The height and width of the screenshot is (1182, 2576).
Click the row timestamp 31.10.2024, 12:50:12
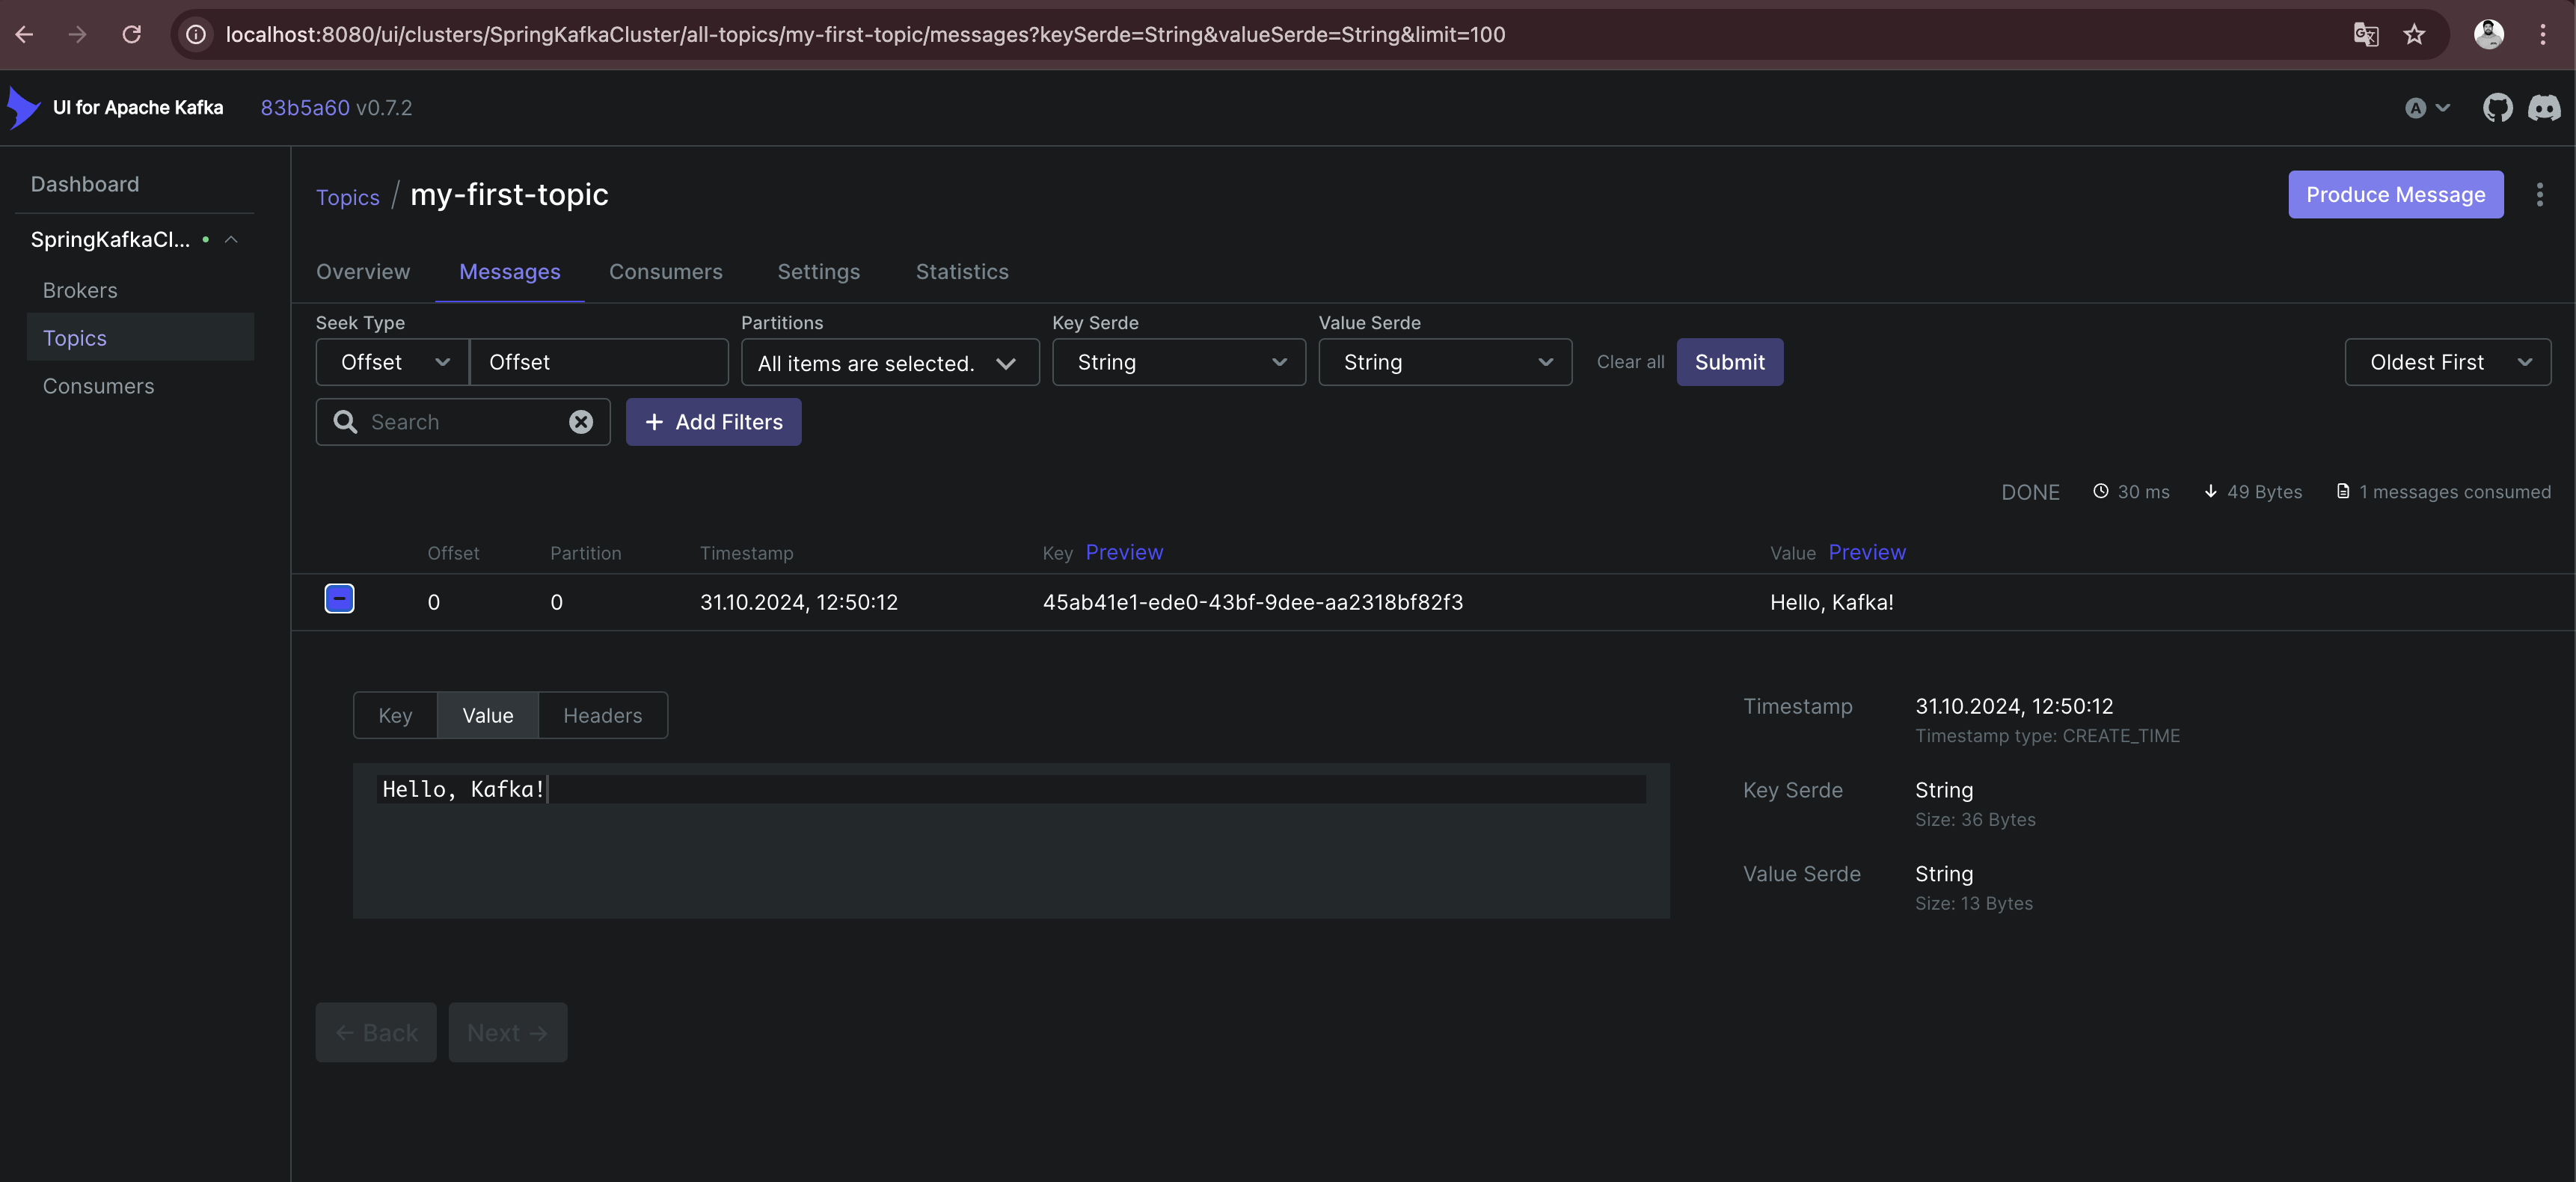point(798,603)
